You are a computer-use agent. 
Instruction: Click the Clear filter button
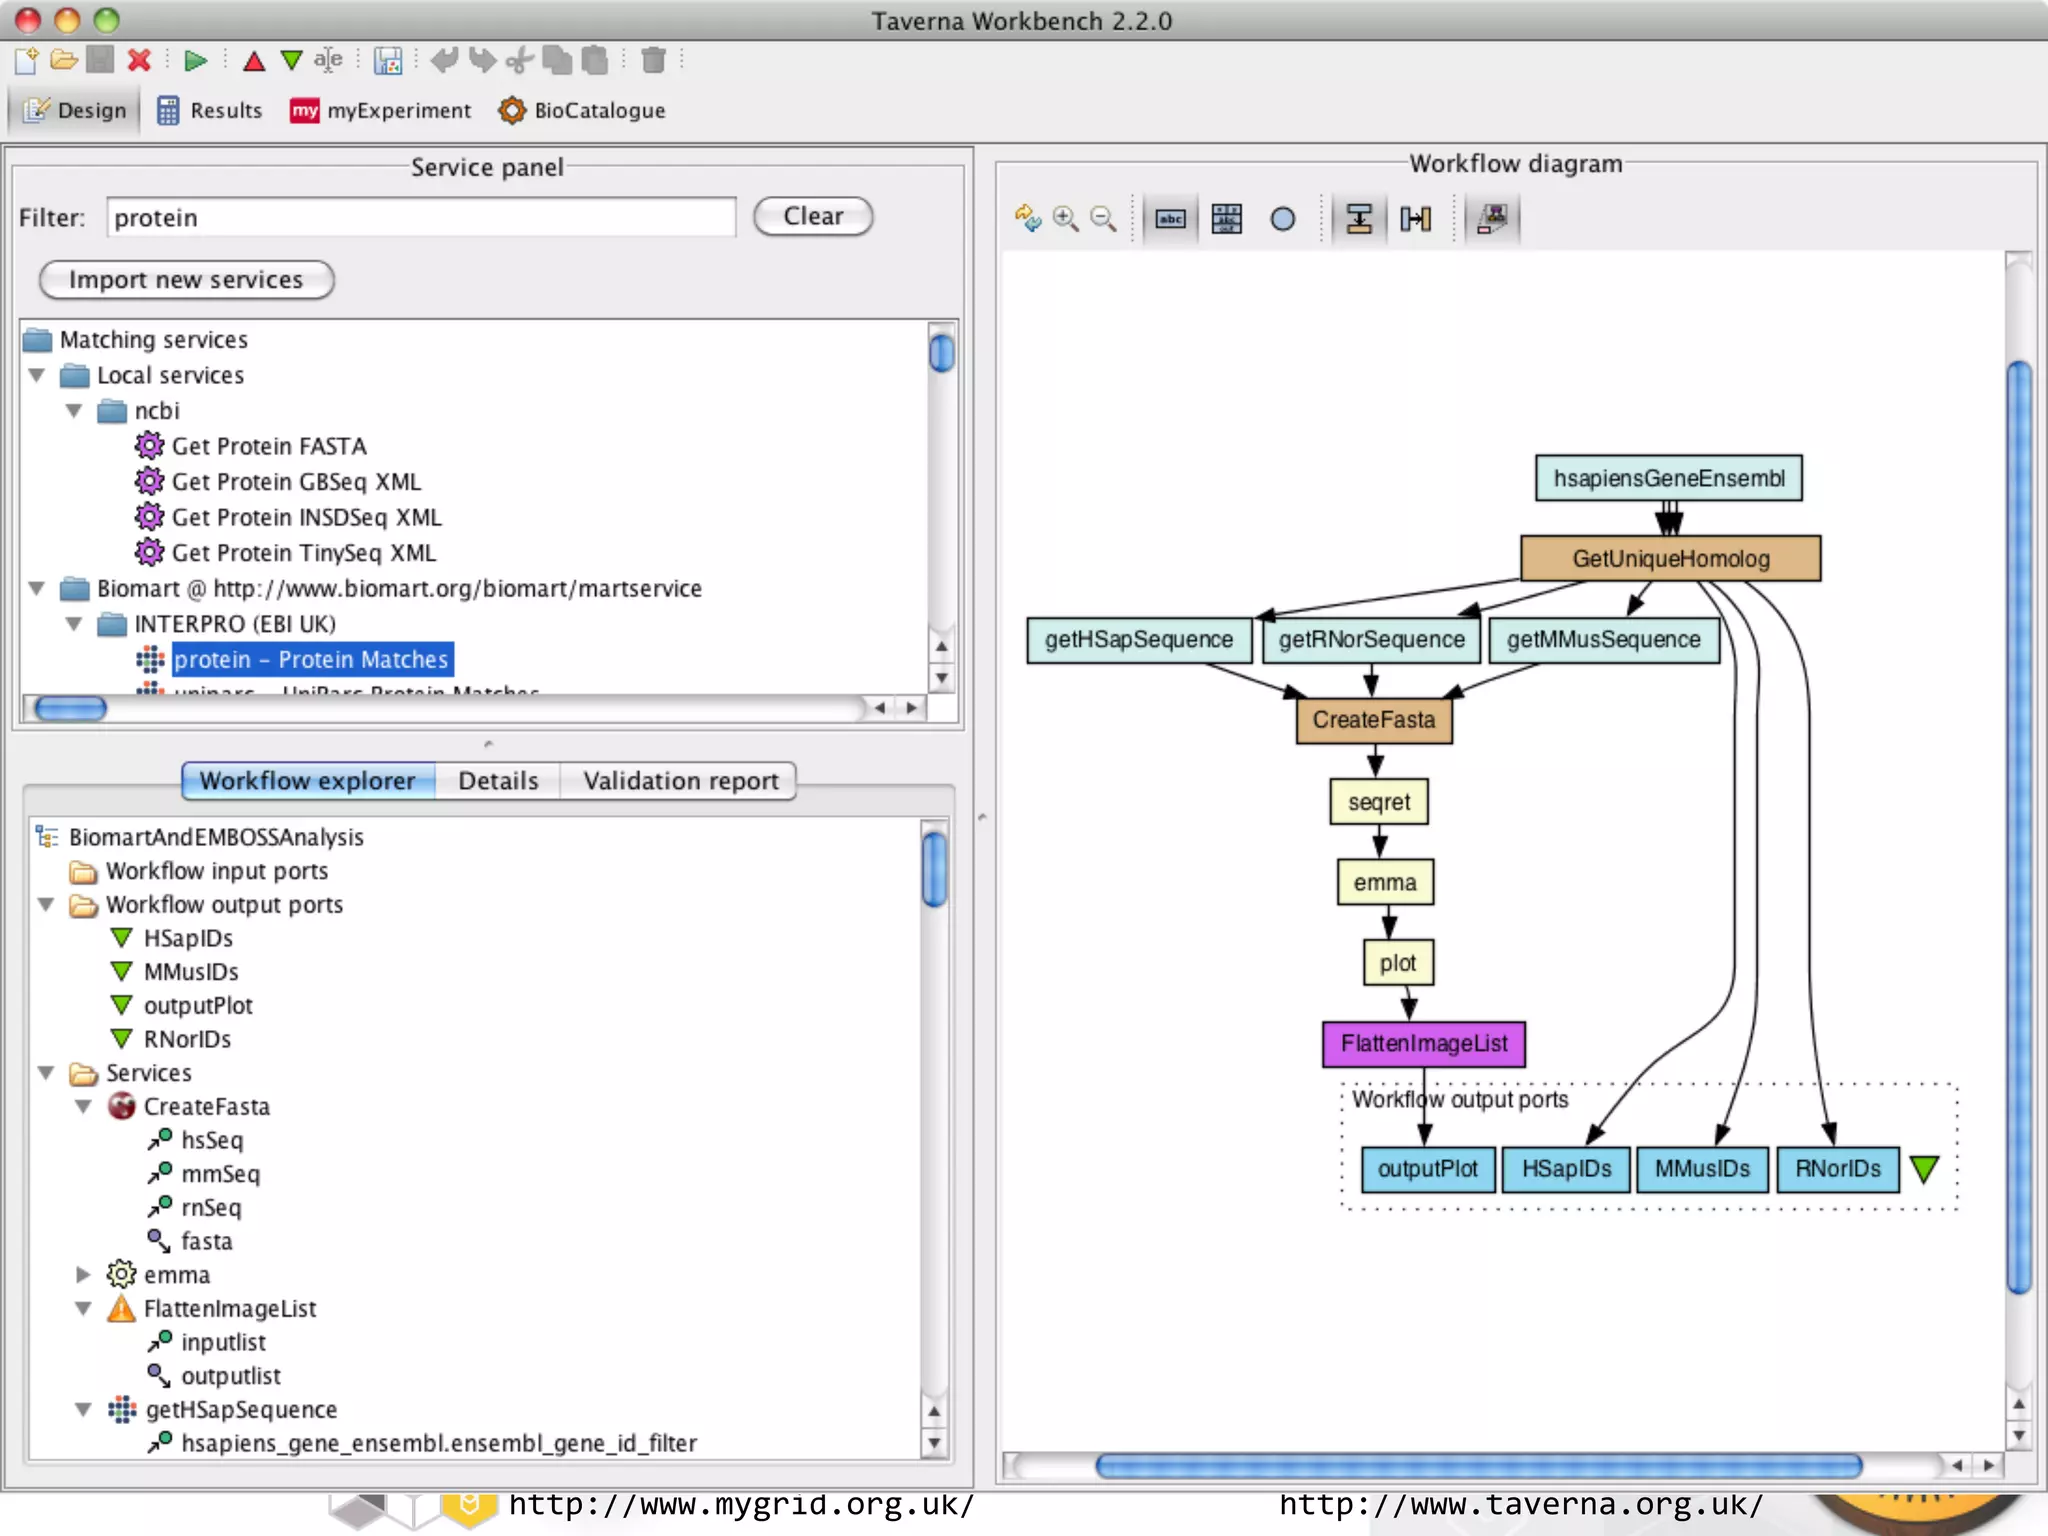click(812, 216)
